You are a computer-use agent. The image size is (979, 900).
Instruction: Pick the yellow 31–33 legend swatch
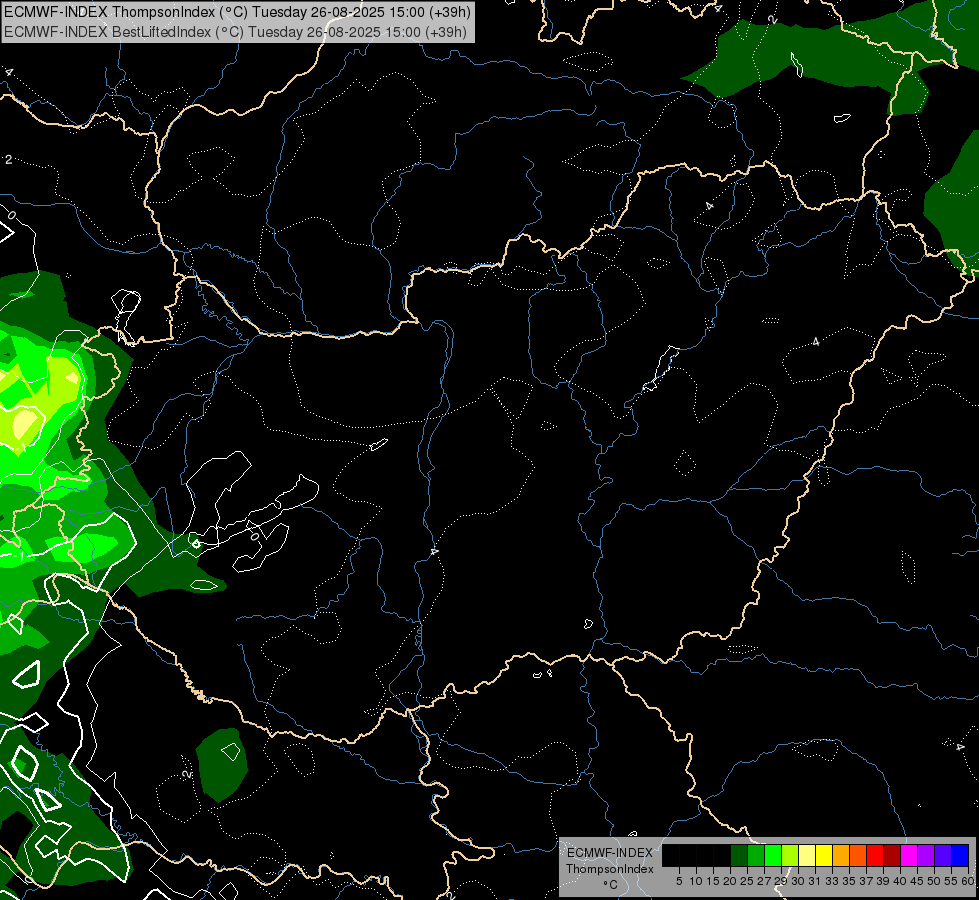click(x=824, y=855)
